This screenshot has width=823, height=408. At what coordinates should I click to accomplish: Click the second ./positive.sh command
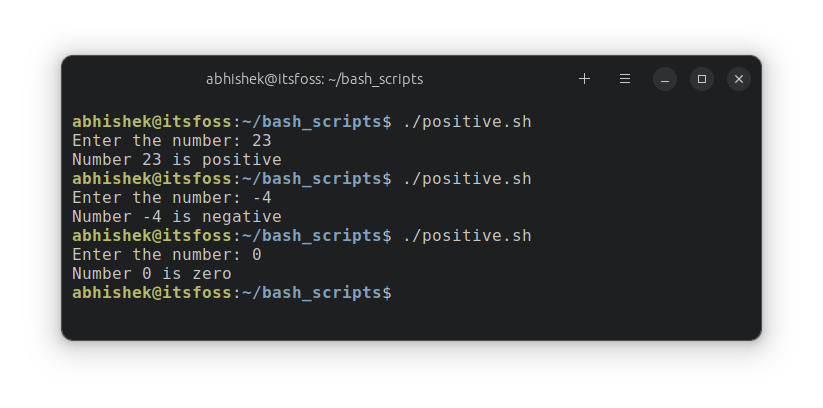(x=466, y=179)
